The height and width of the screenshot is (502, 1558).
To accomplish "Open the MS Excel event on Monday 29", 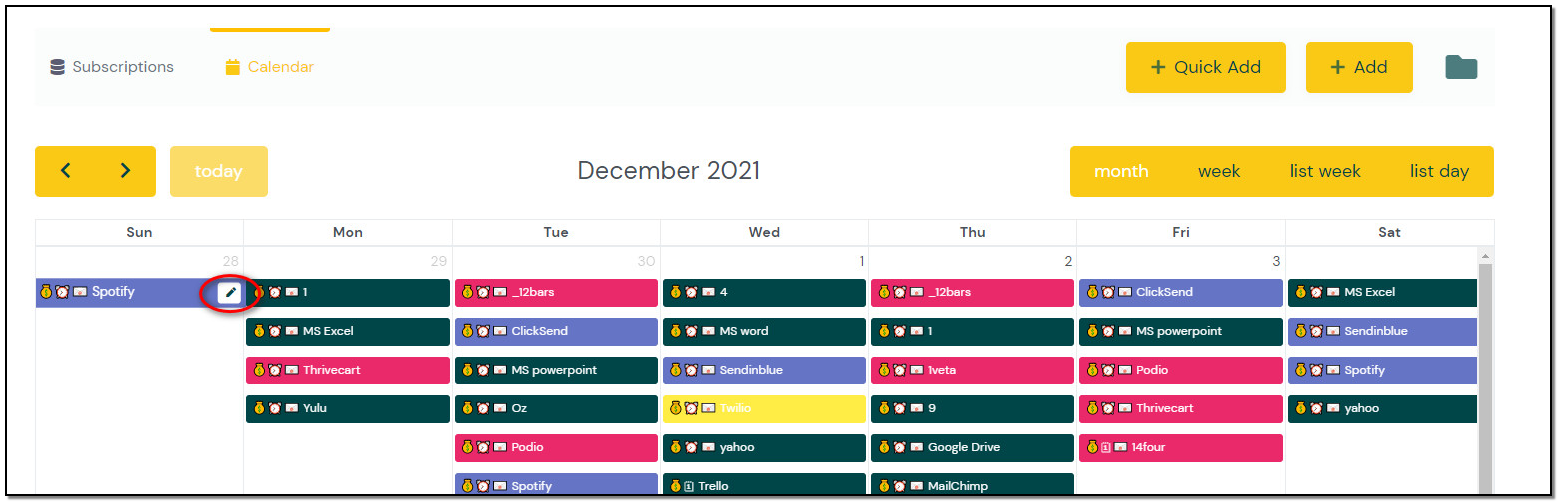I will point(348,331).
